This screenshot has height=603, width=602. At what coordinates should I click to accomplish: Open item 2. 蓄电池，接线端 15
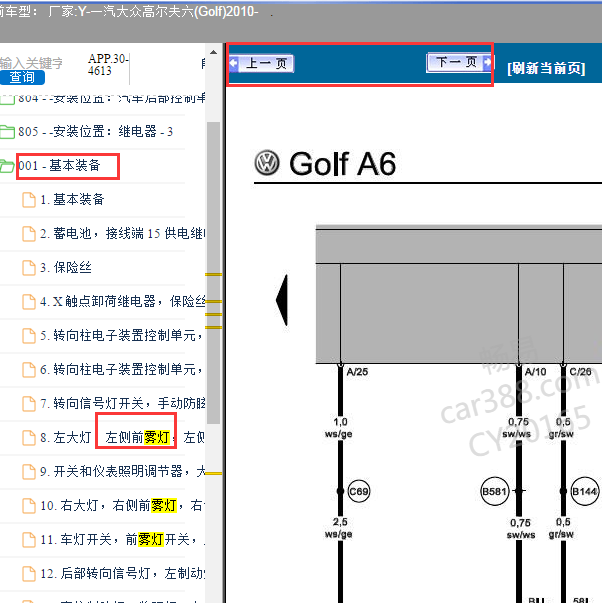pyautogui.click(x=123, y=233)
